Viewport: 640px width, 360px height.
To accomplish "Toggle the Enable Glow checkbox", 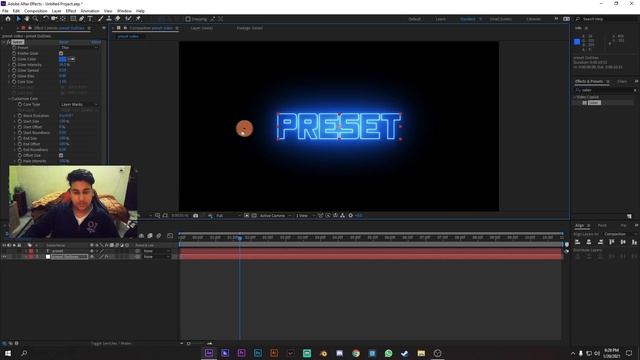I will tap(61, 53).
